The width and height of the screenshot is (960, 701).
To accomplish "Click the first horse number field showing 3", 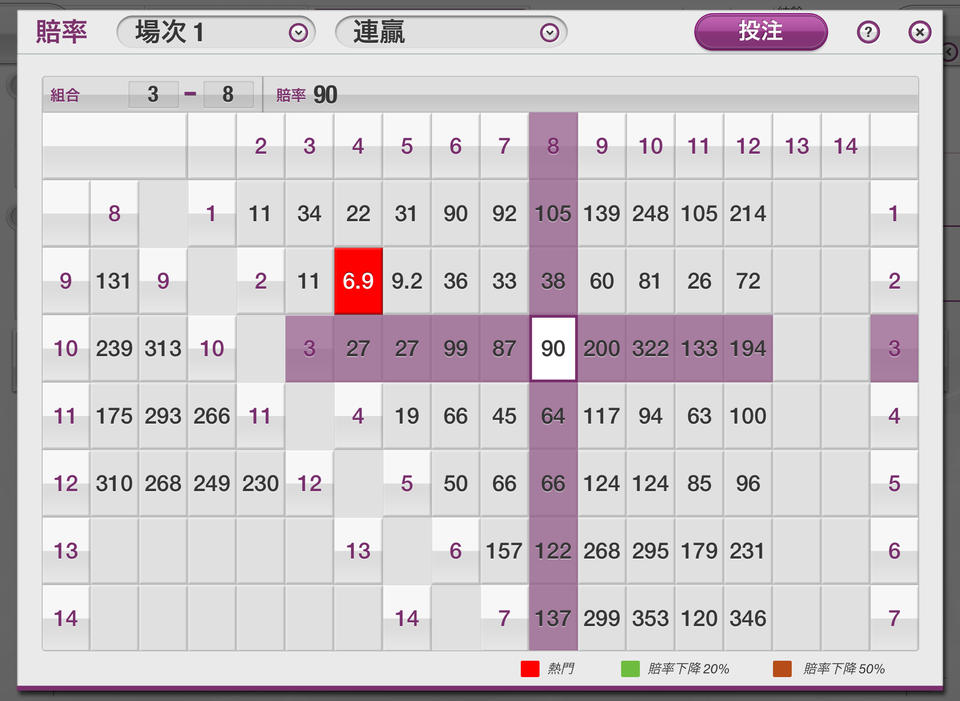I will (153, 95).
